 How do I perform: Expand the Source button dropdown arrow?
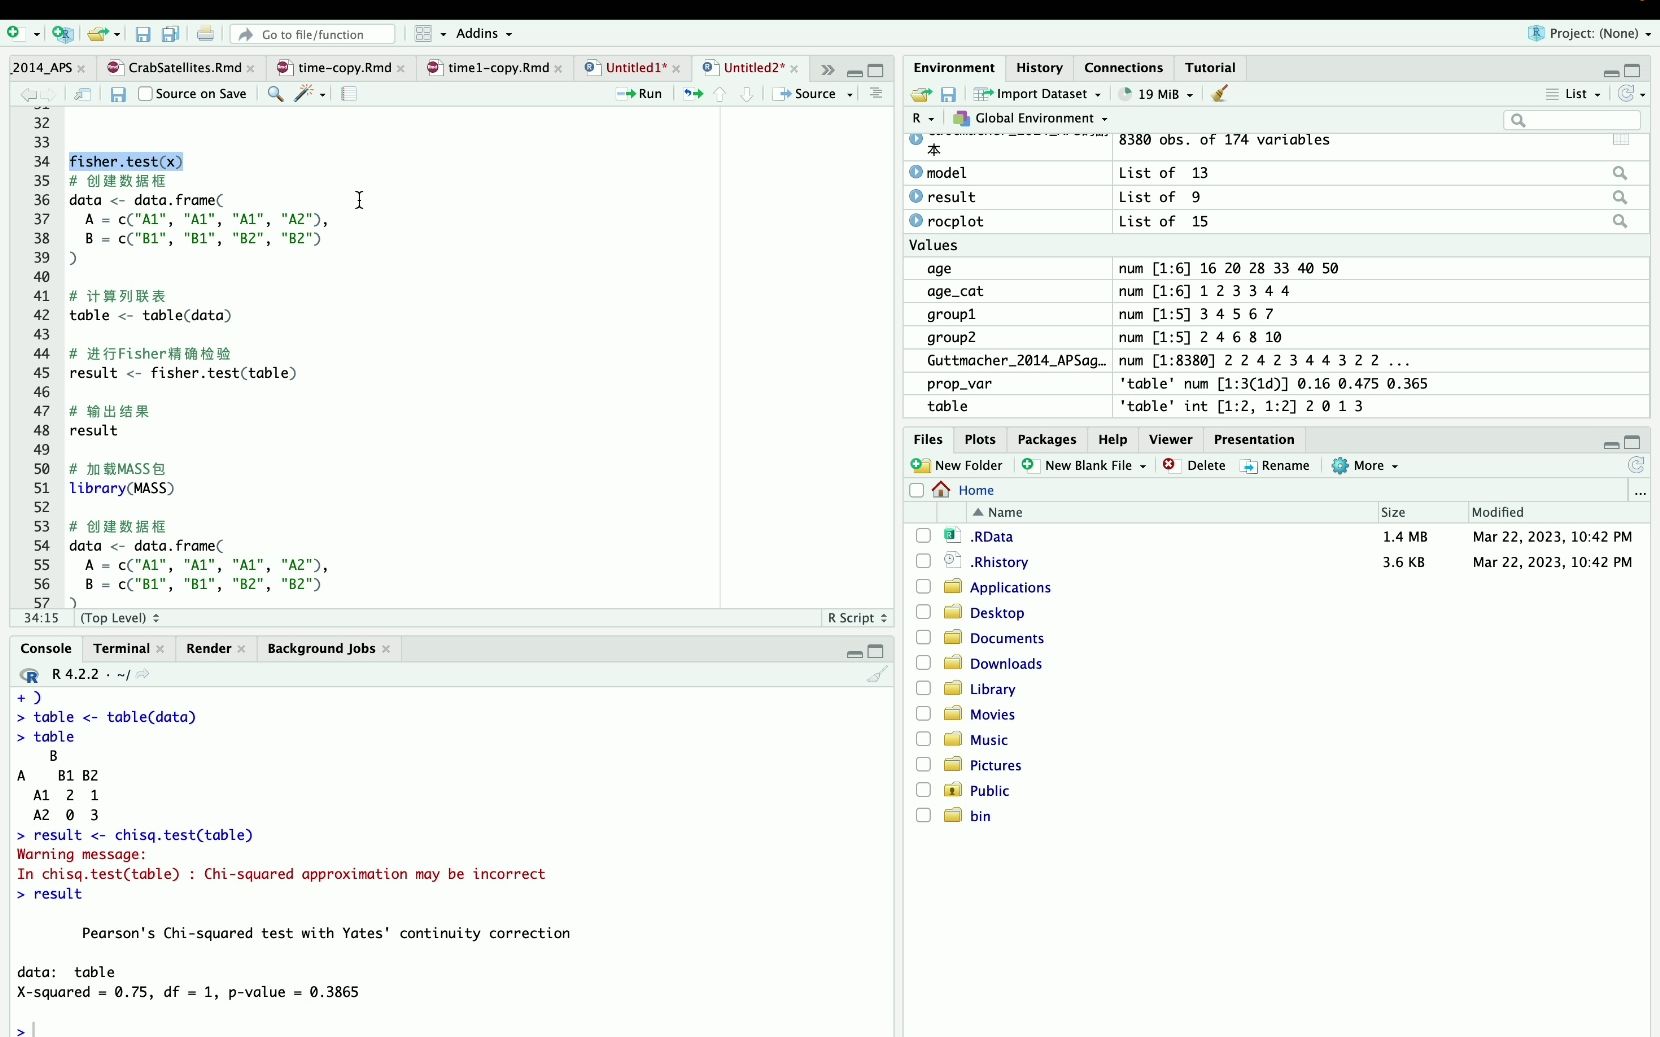coord(850,94)
